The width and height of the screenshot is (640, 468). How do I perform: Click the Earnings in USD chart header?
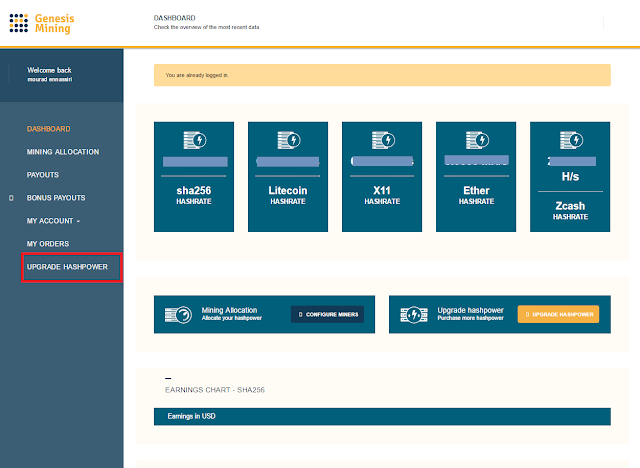click(x=382, y=416)
